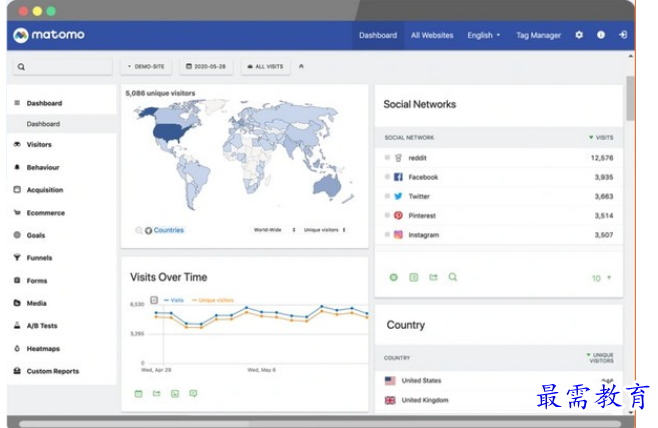The width and height of the screenshot is (658, 428).
Task: Click the Heatmaps drop icon
Action: 17,348
